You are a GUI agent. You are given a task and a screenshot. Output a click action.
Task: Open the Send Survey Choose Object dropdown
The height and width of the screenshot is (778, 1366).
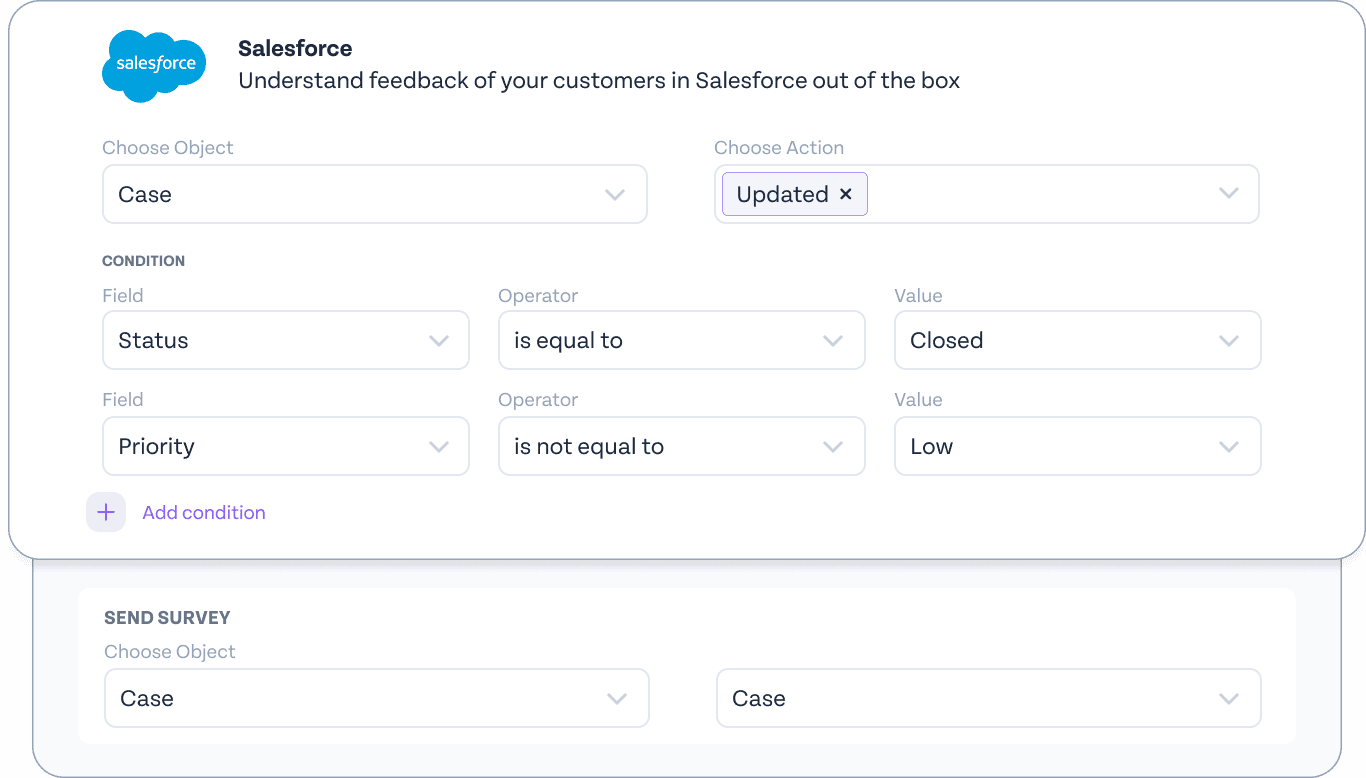coord(377,698)
